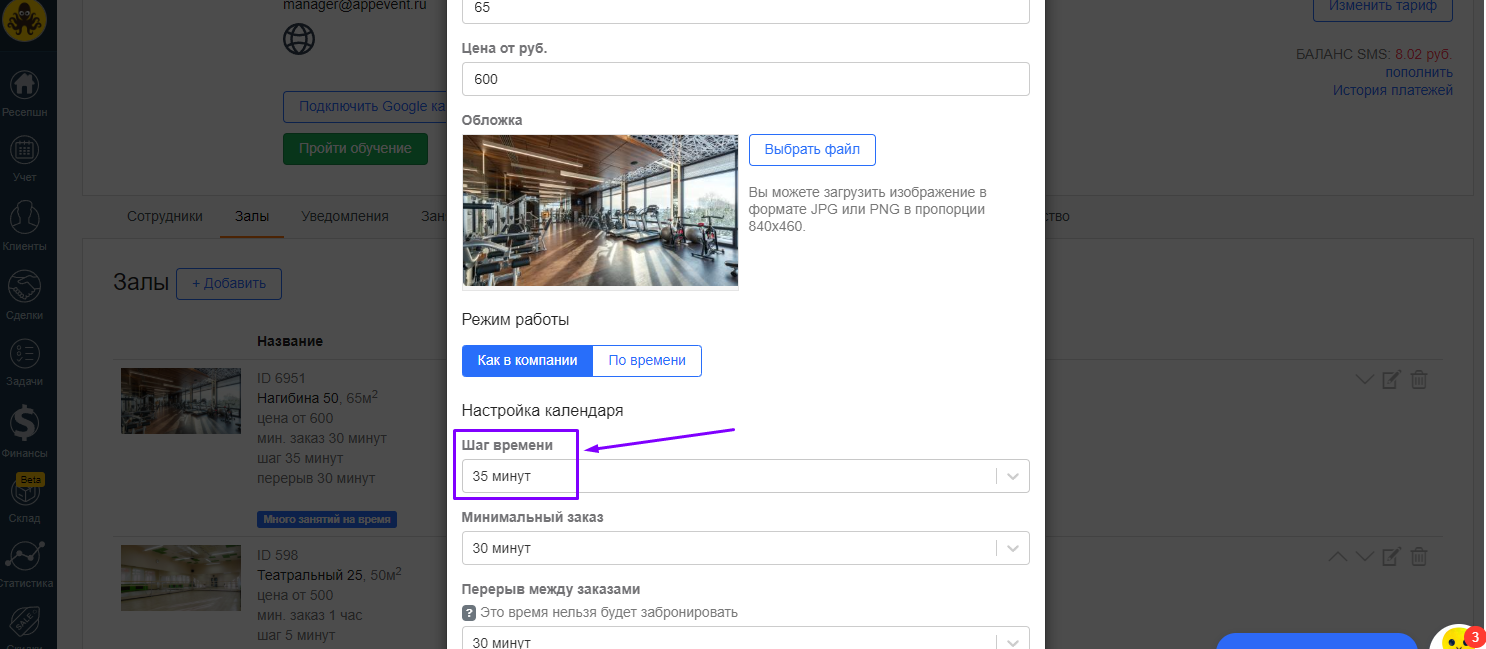Viewport: 1486px width, 649px height.
Task: Switch to the Уведомления tab
Action: pyautogui.click(x=345, y=216)
